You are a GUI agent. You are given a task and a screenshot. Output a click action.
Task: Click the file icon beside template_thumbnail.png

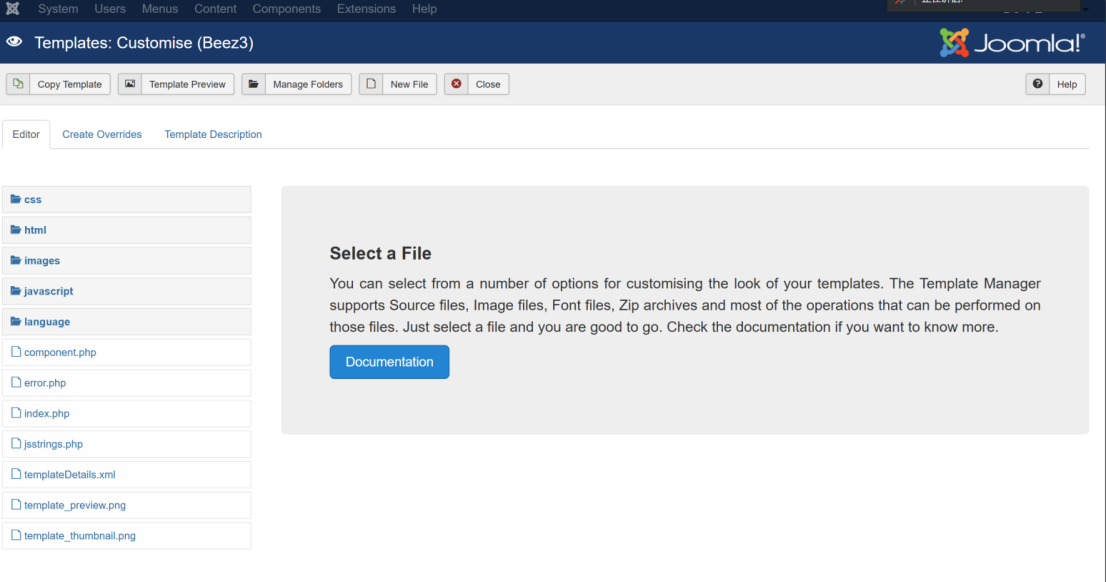pyautogui.click(x=16, y=535)
